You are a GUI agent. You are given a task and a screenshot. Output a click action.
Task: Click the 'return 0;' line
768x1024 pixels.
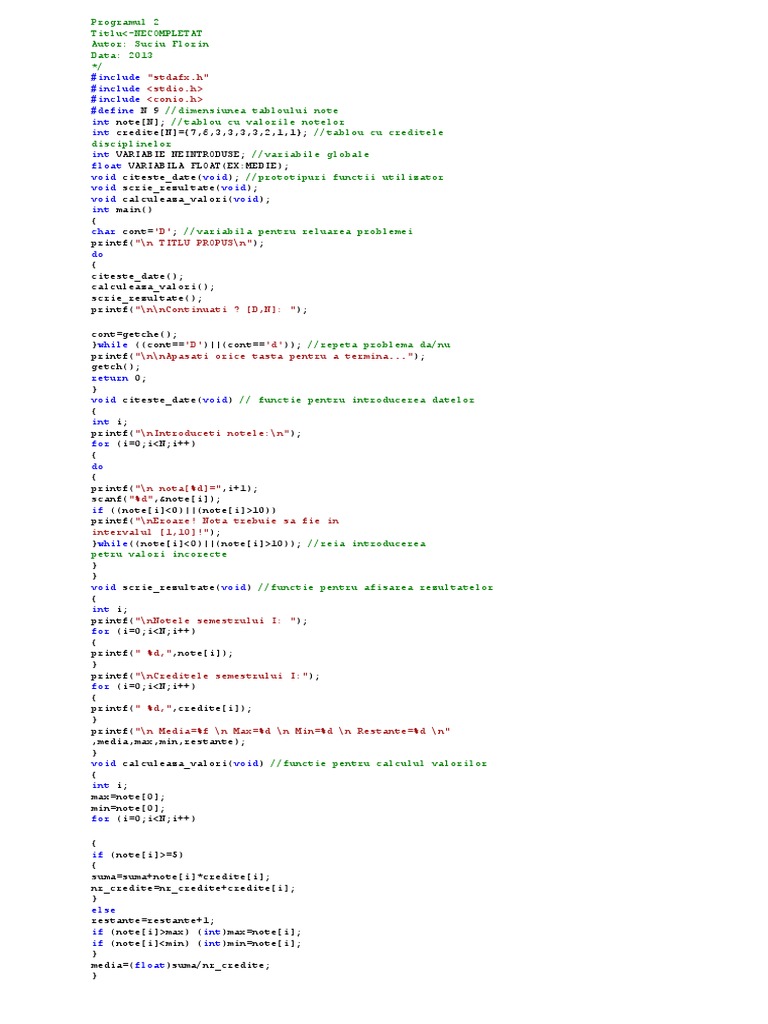tap(118, 378)
